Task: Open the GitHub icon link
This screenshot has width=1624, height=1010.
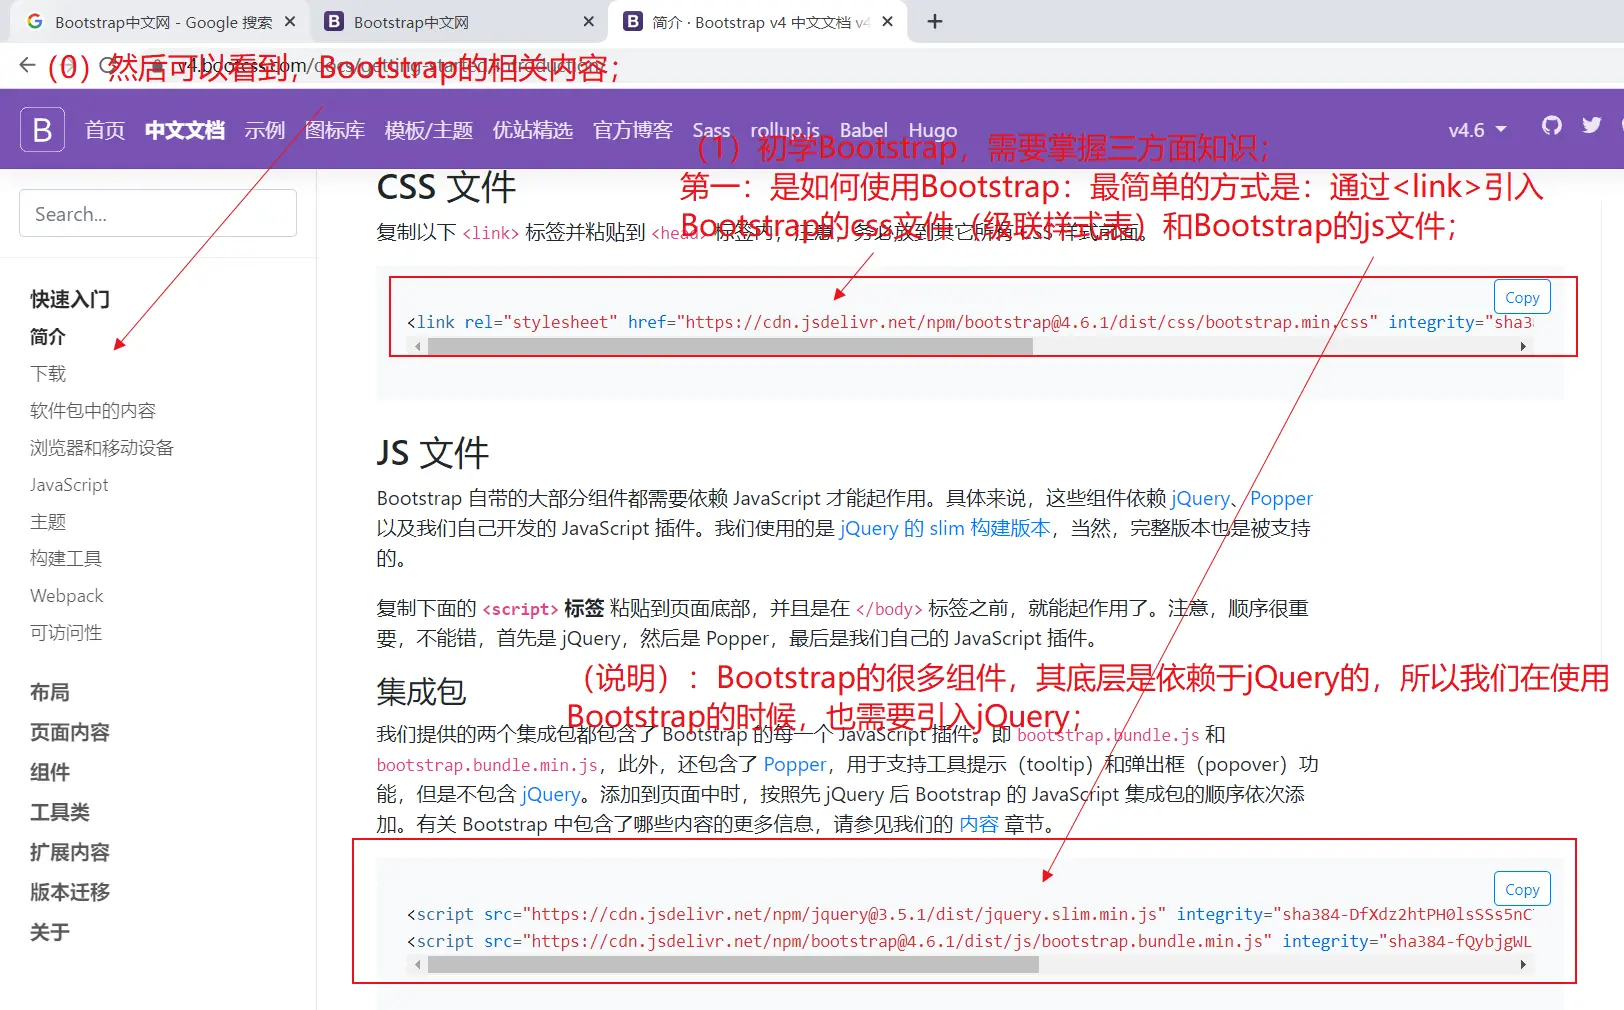Action: click(1551, 126)
